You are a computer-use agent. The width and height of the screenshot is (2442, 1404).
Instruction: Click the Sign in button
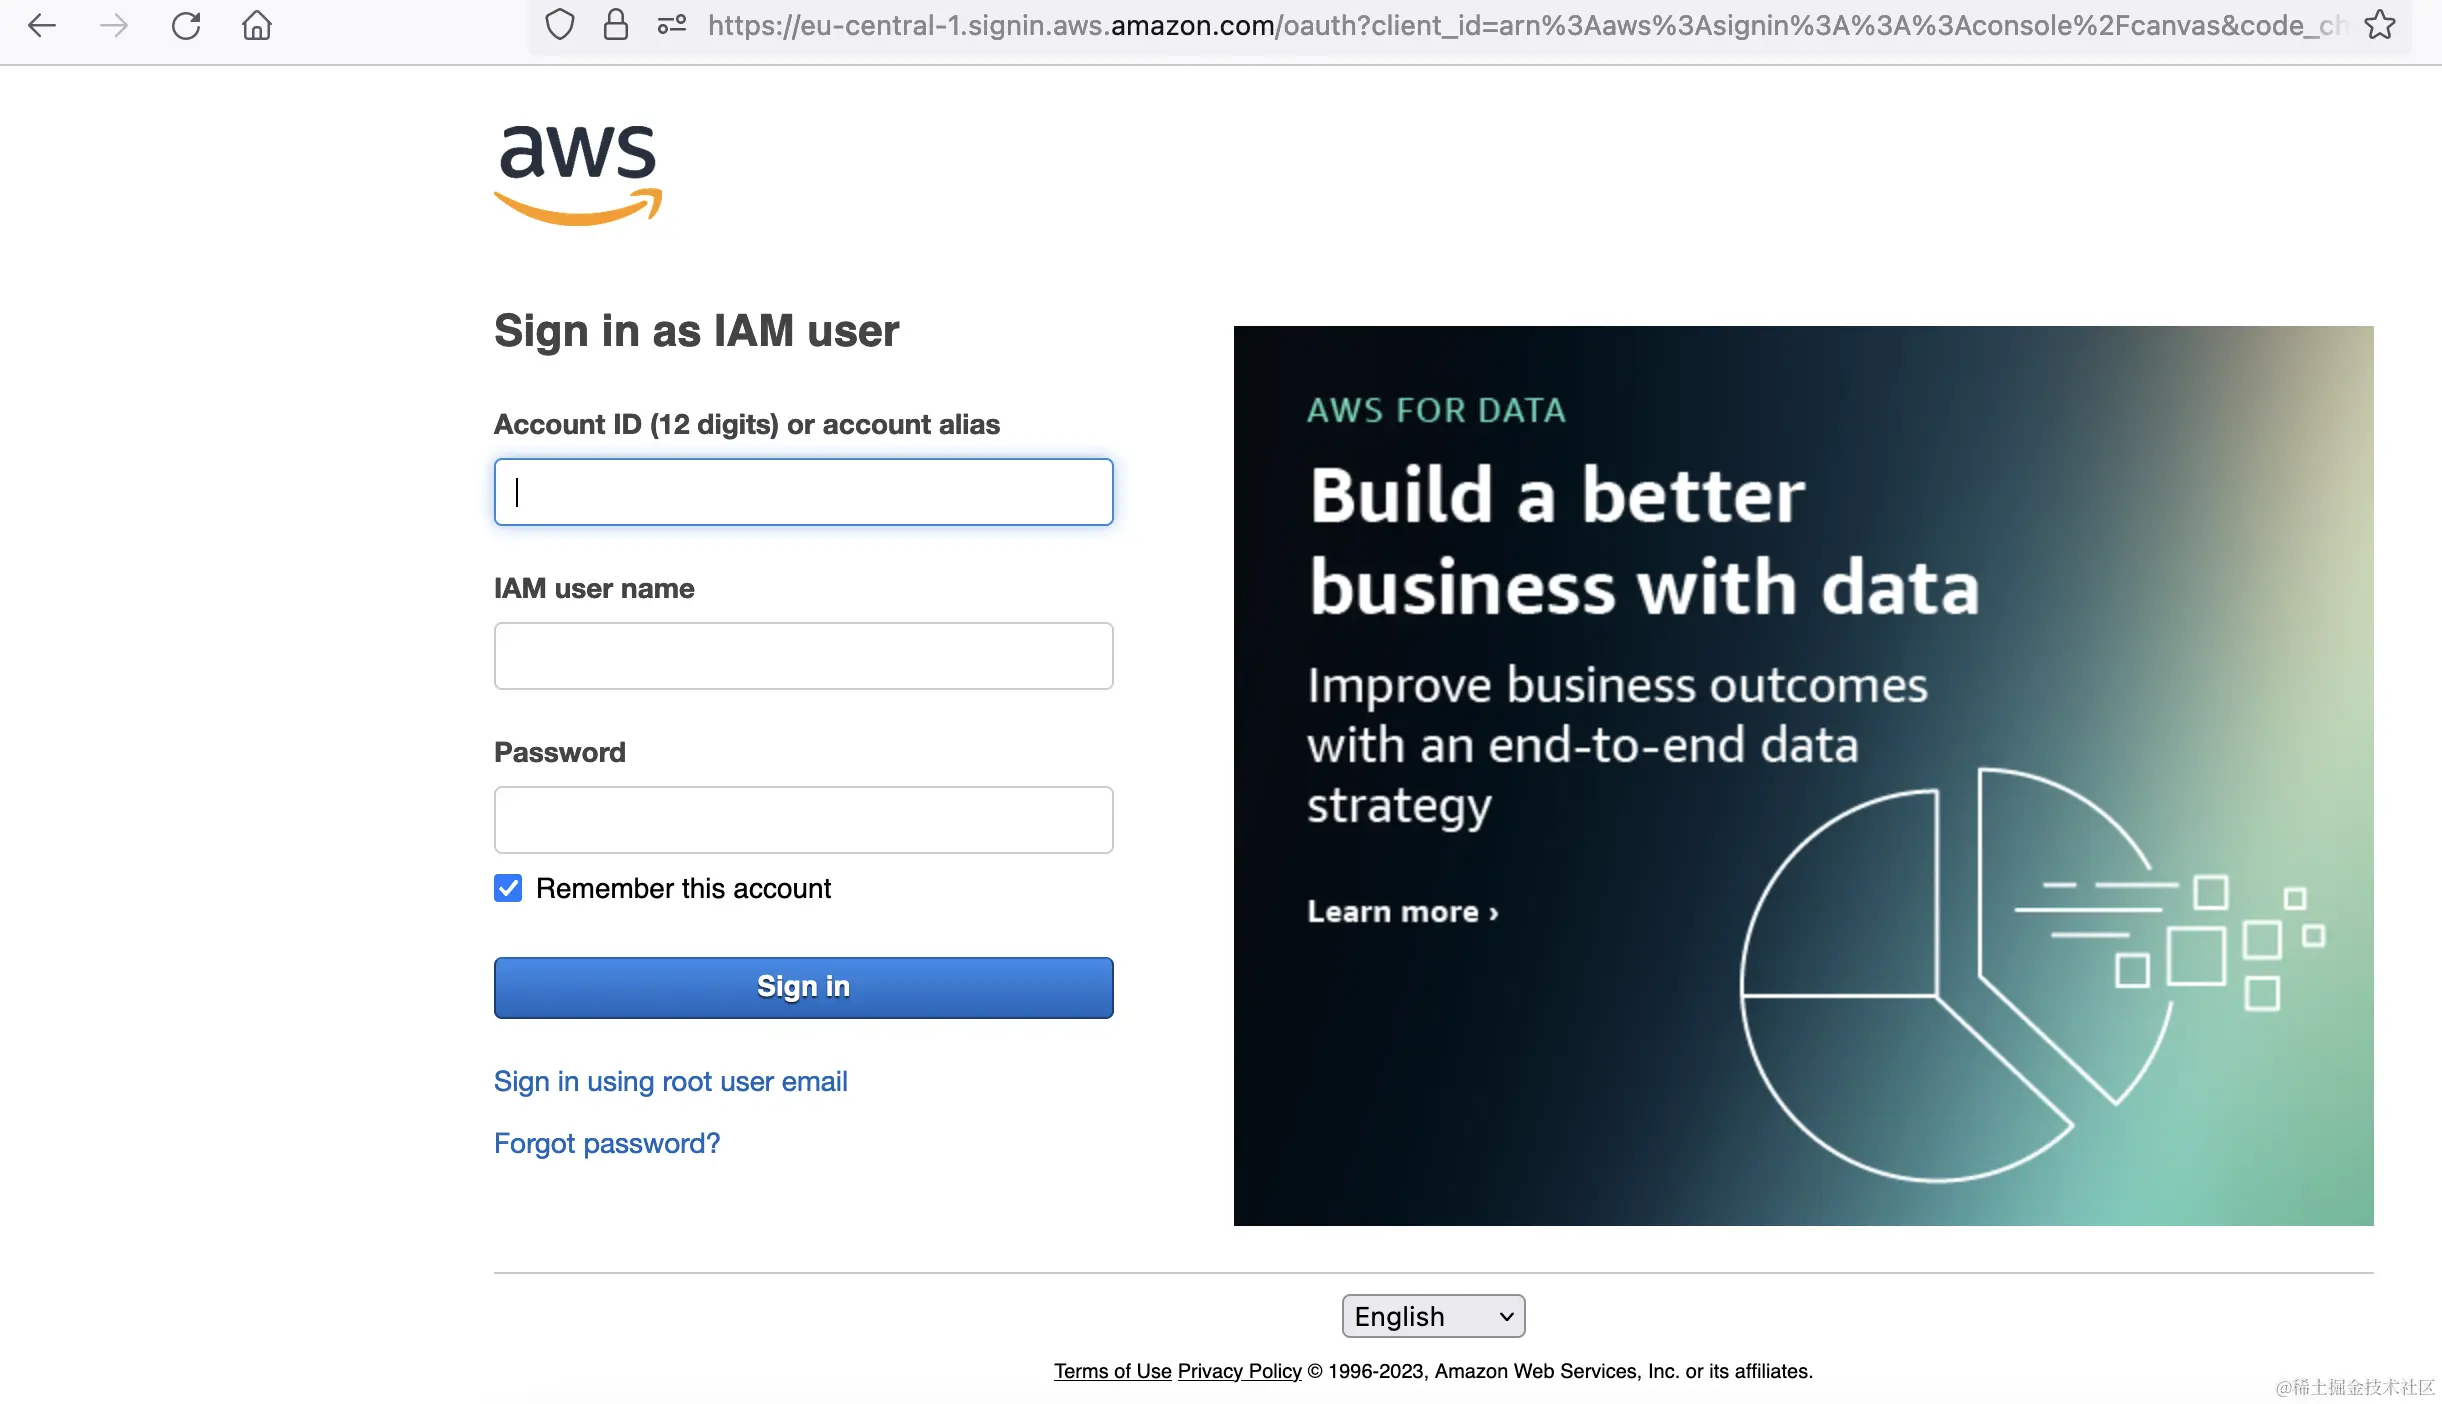coord(803,988)
